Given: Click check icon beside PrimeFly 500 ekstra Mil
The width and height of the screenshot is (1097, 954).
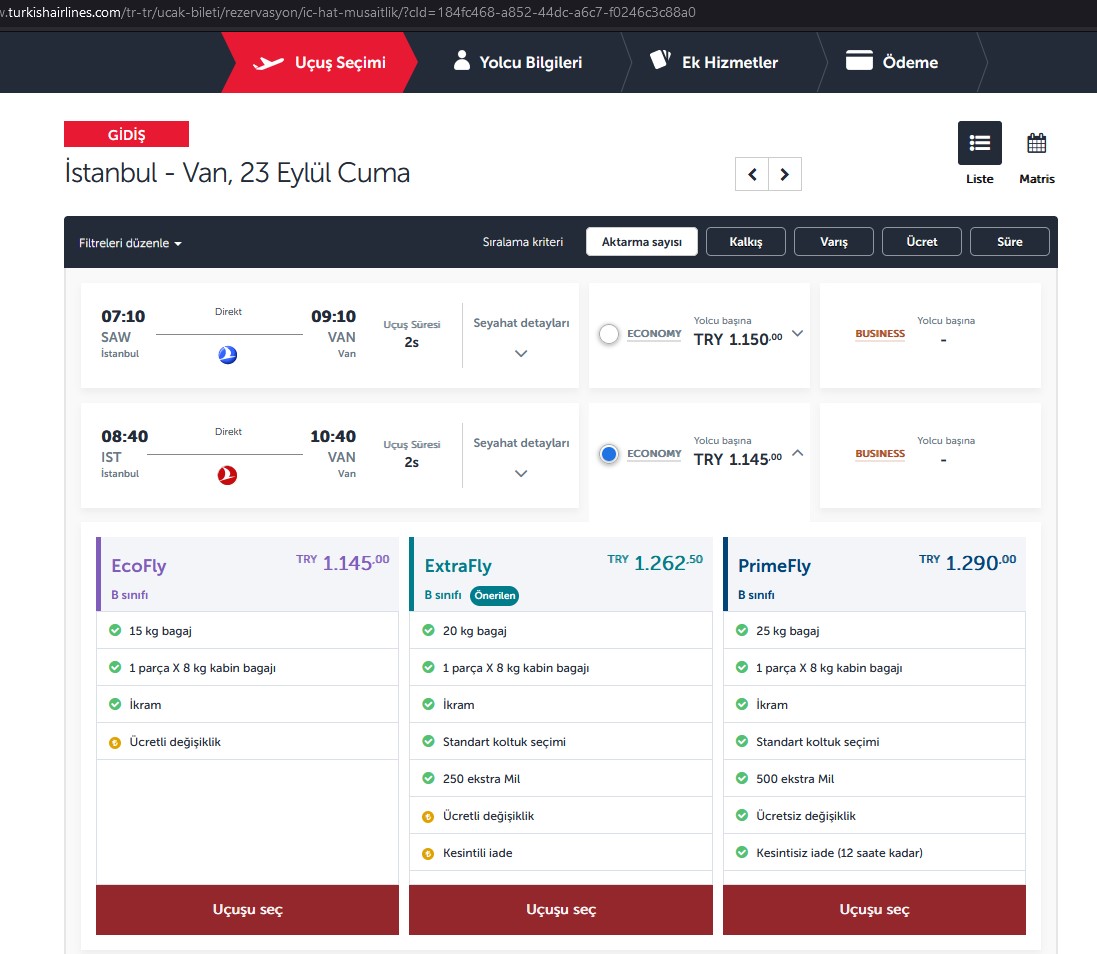Looking at the screenshot, I should pos(742,778).
